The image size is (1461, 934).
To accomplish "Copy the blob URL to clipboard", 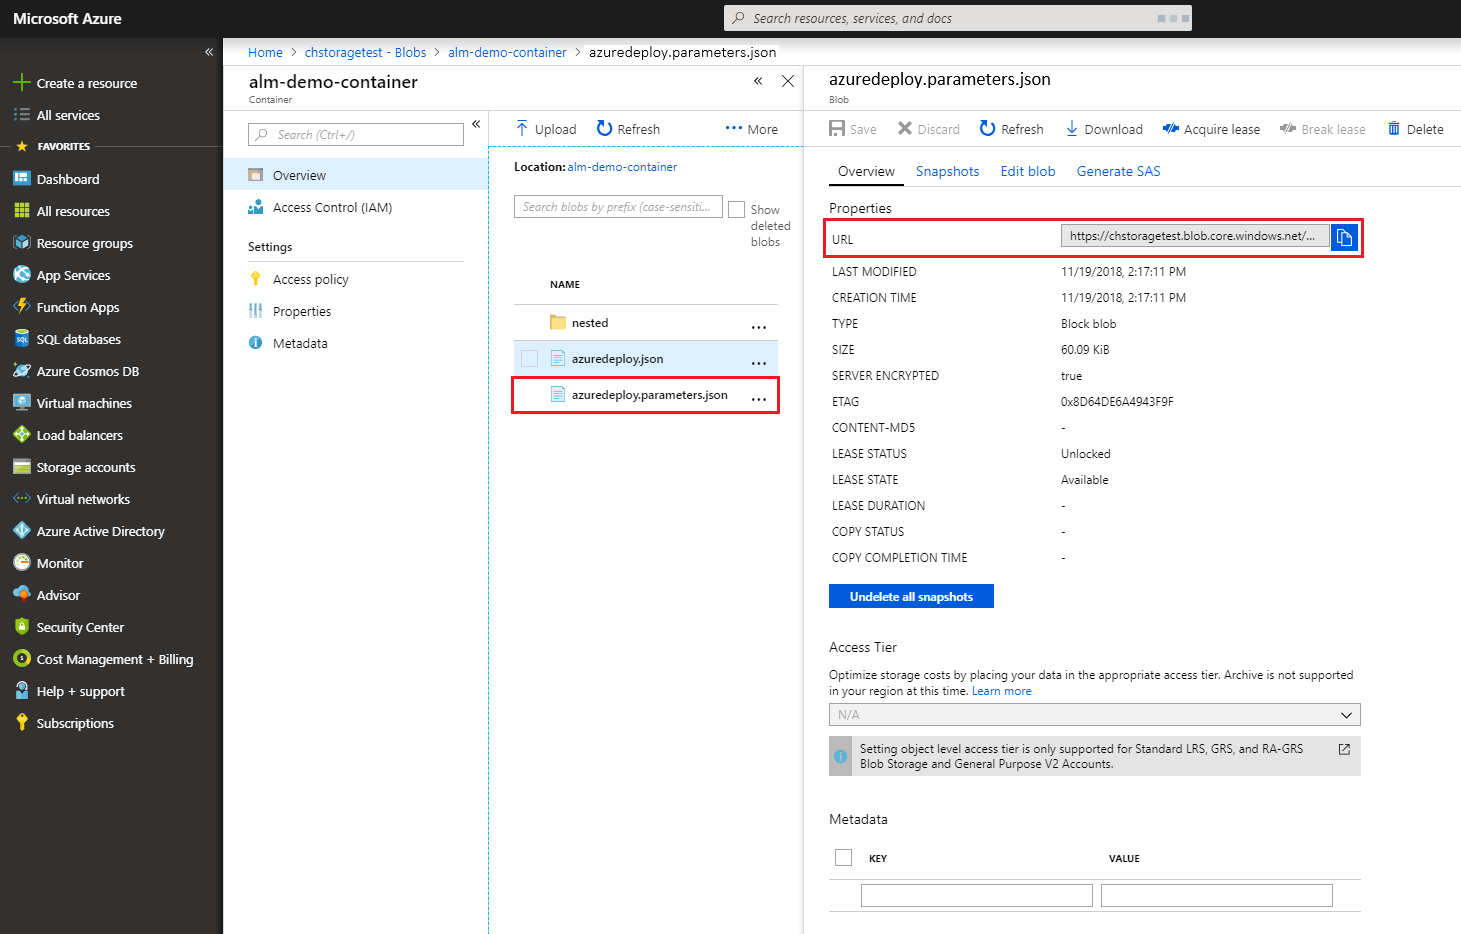I will point(1344,237).
